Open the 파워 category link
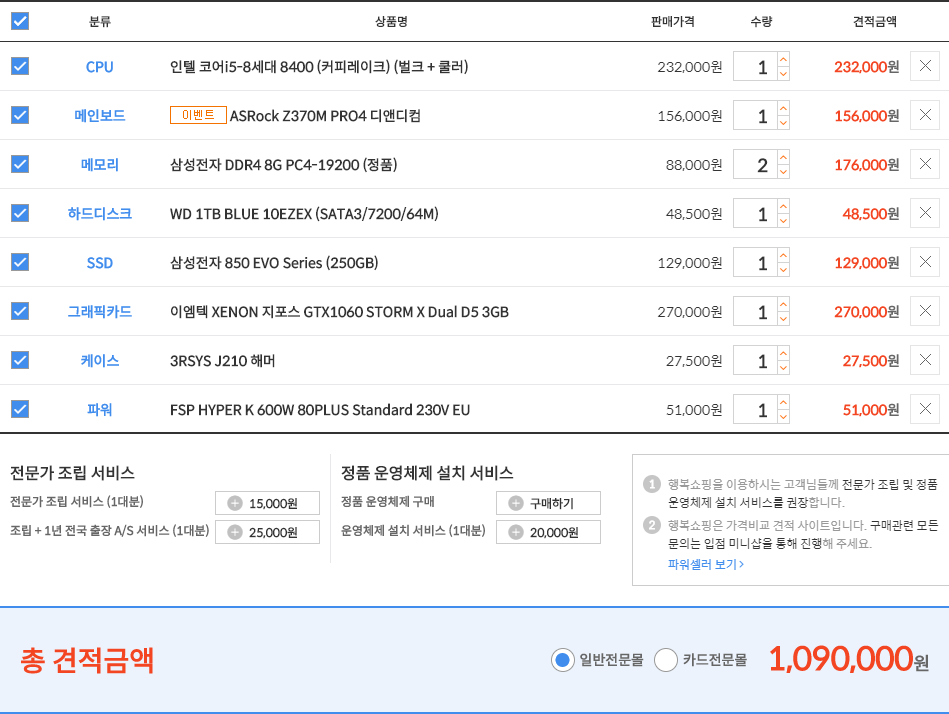The height and width of the screenshot is (714, 949). click(99, 410)
